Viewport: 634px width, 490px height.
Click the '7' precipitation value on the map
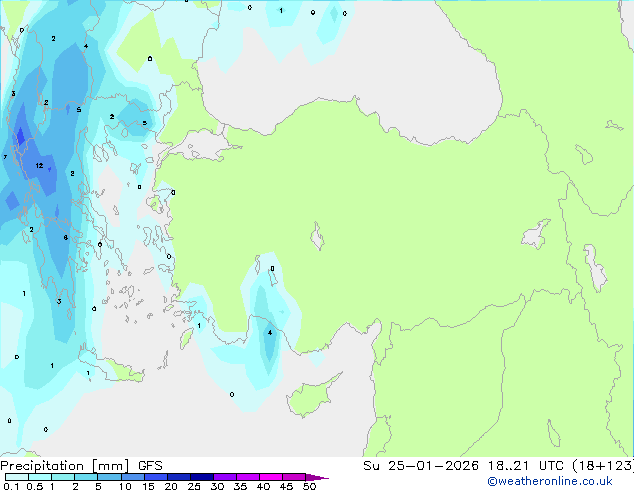5,157
